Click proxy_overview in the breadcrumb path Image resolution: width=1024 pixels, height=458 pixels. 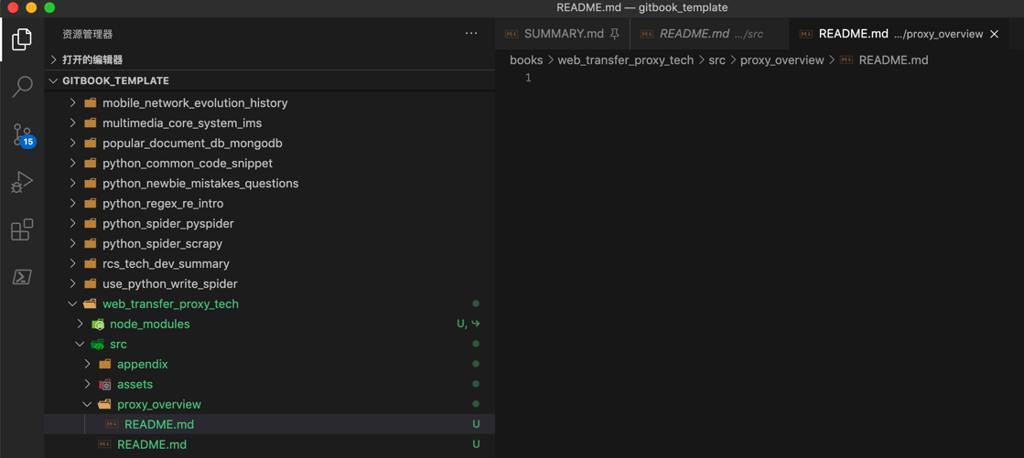tap(782, 60)
